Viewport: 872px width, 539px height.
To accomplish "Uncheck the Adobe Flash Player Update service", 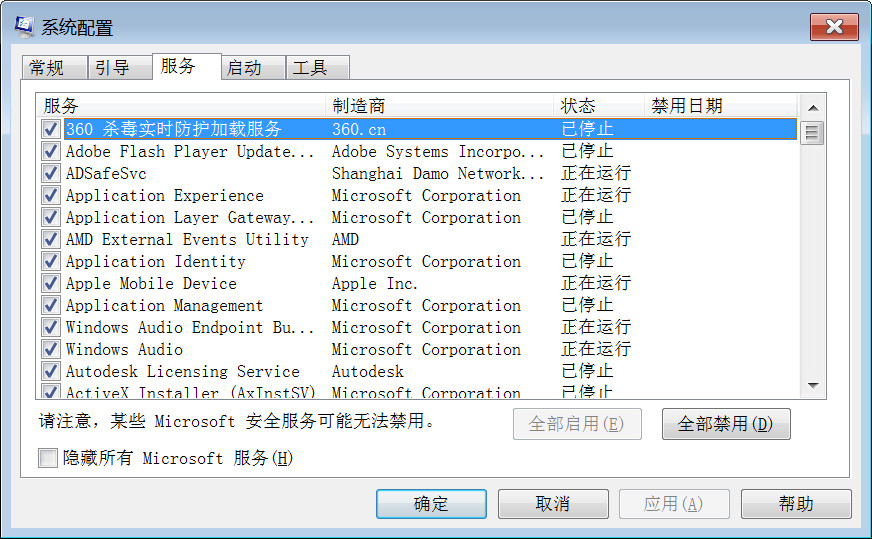I will tap(50, 152).
